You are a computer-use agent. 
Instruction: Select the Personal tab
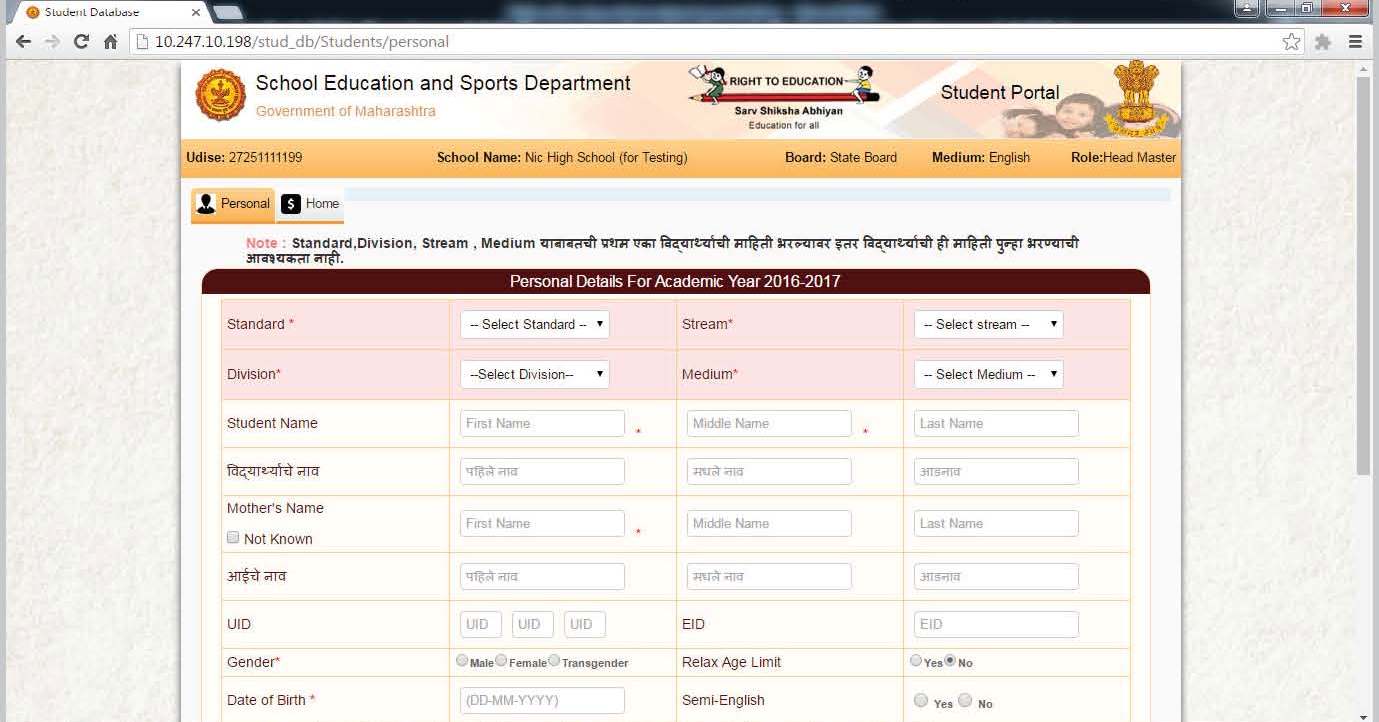tap(232, 203)
